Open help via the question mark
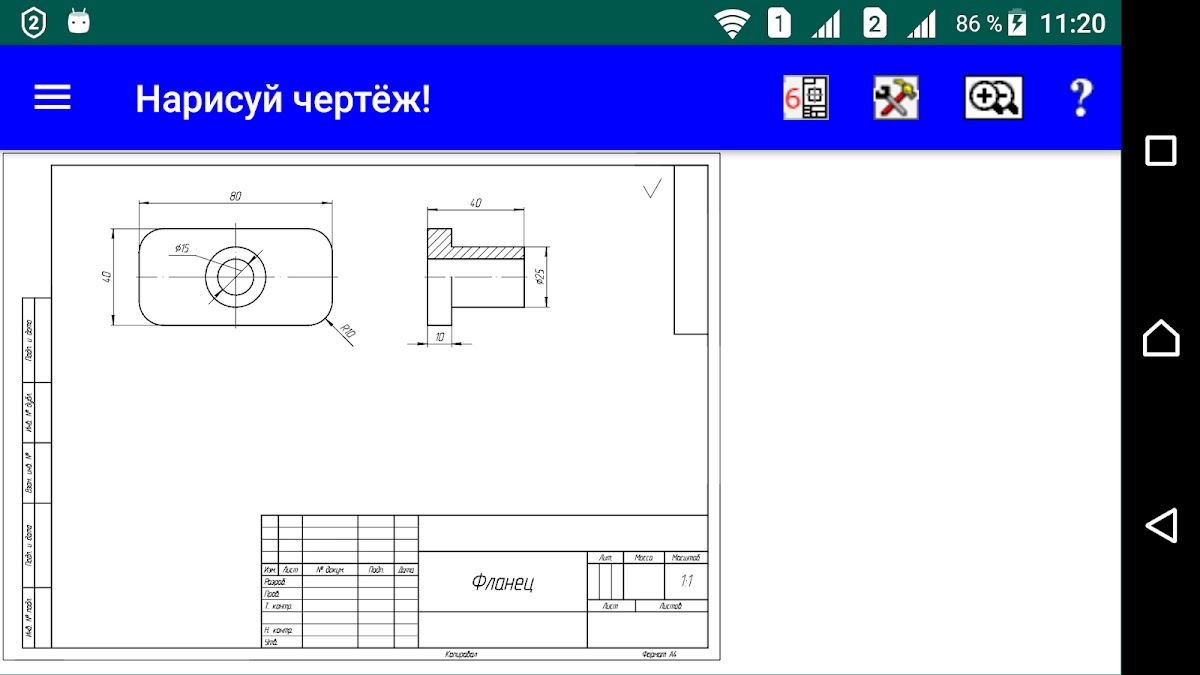The image size is (1200, 675). (1080, 98)
